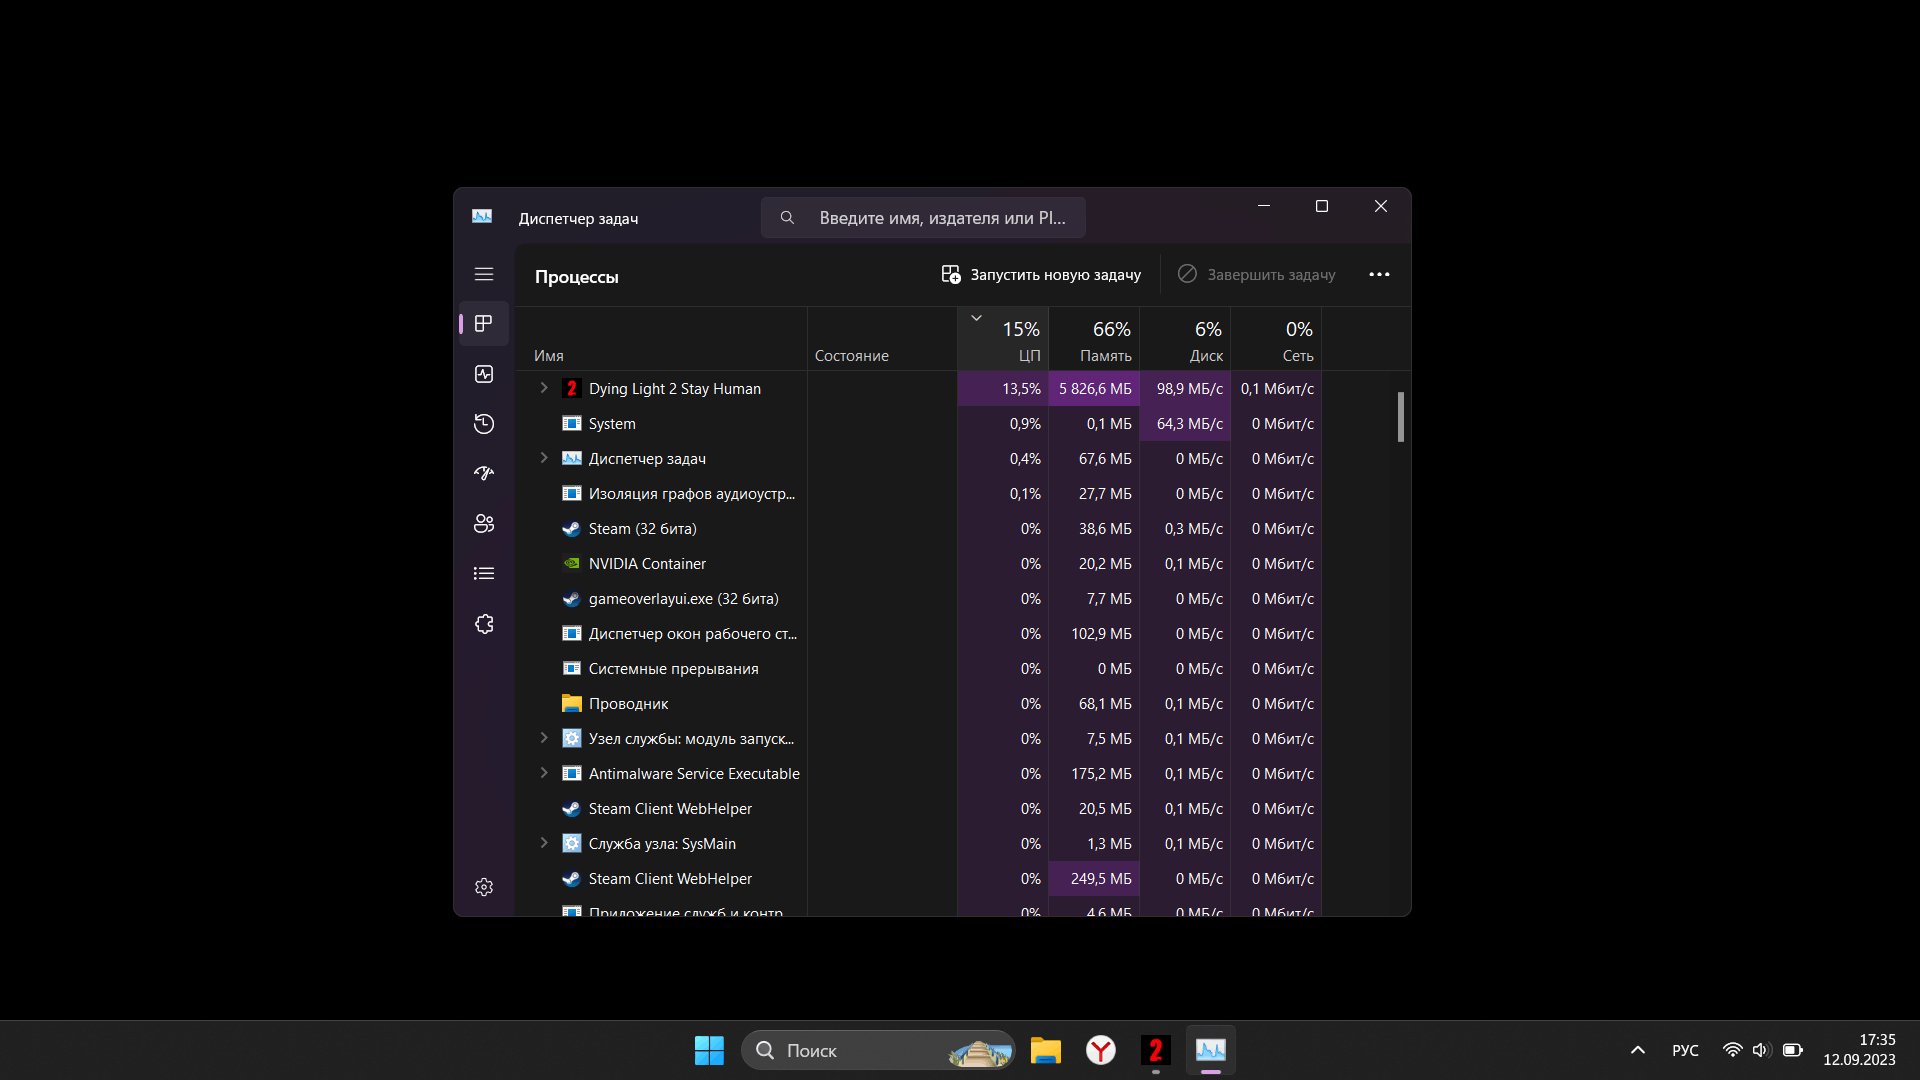
Task: Click the РУС input language indicator
Action: point(1685,1050)
